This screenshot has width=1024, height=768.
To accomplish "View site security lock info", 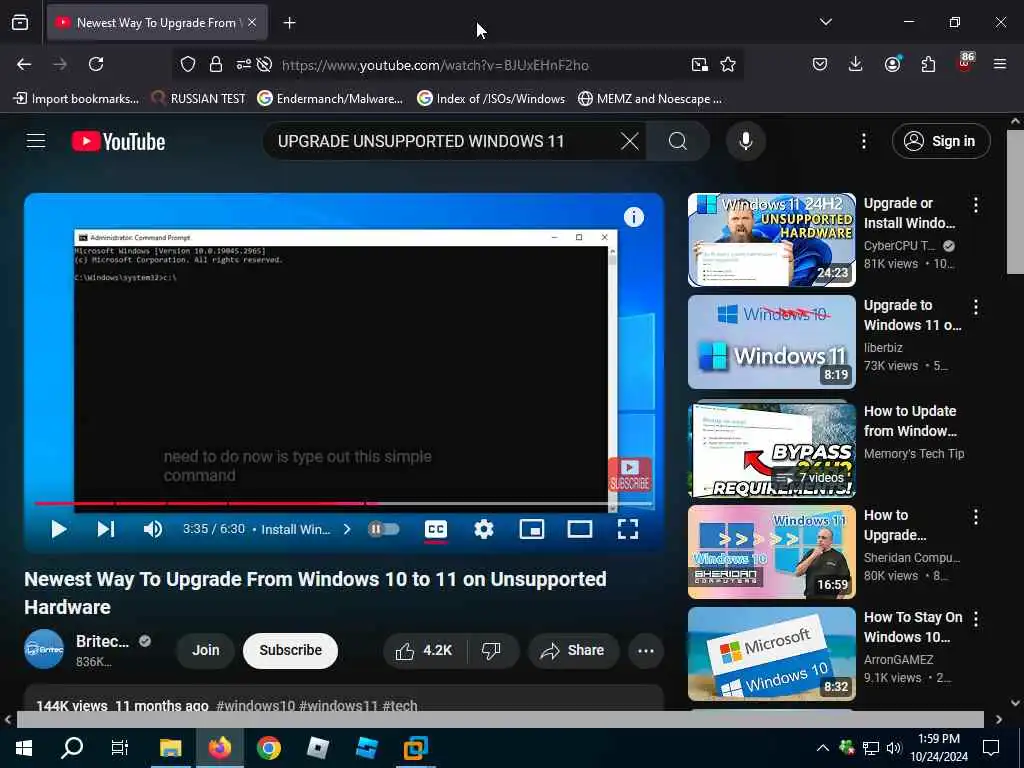I will click(216, 64).
